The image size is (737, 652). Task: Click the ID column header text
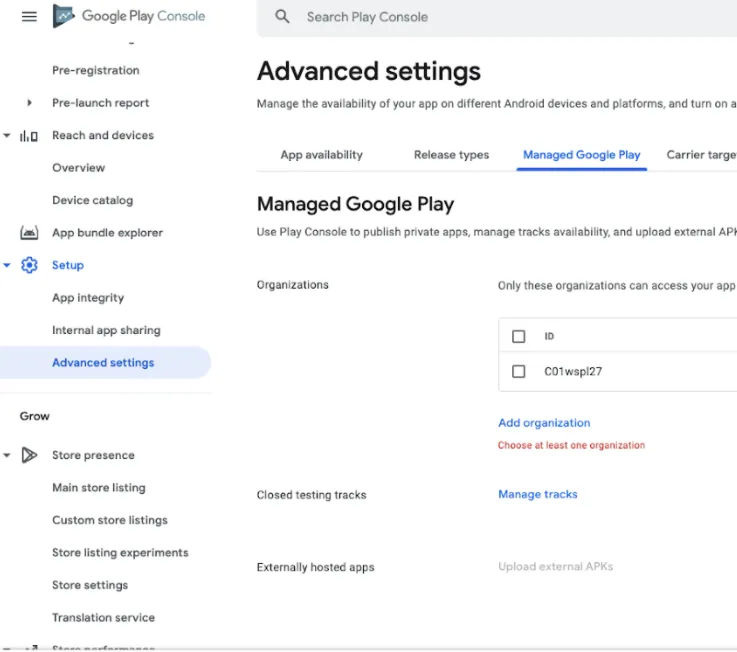(x=549, y=337)
